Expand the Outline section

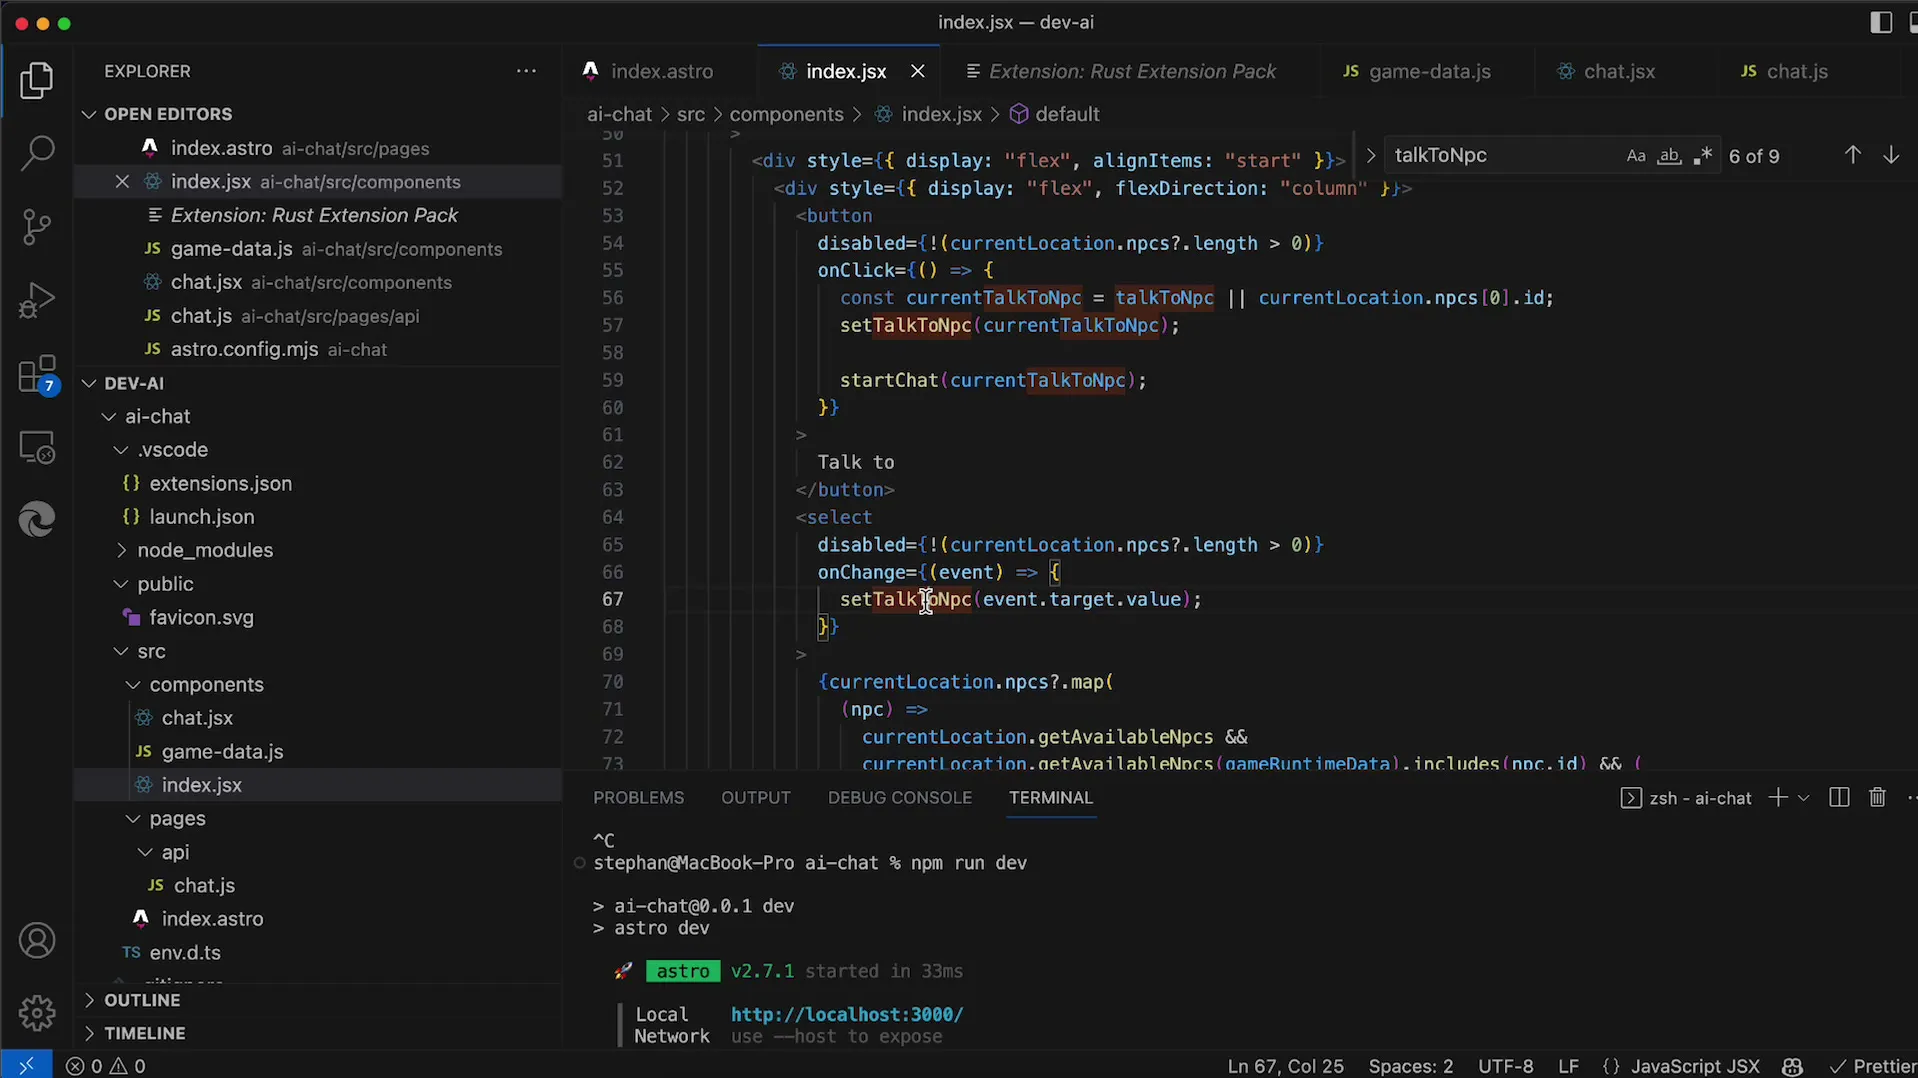142,1001
